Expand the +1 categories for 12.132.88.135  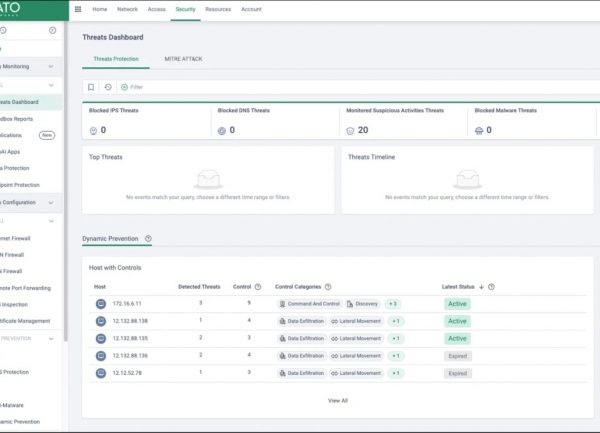point(396,339)
